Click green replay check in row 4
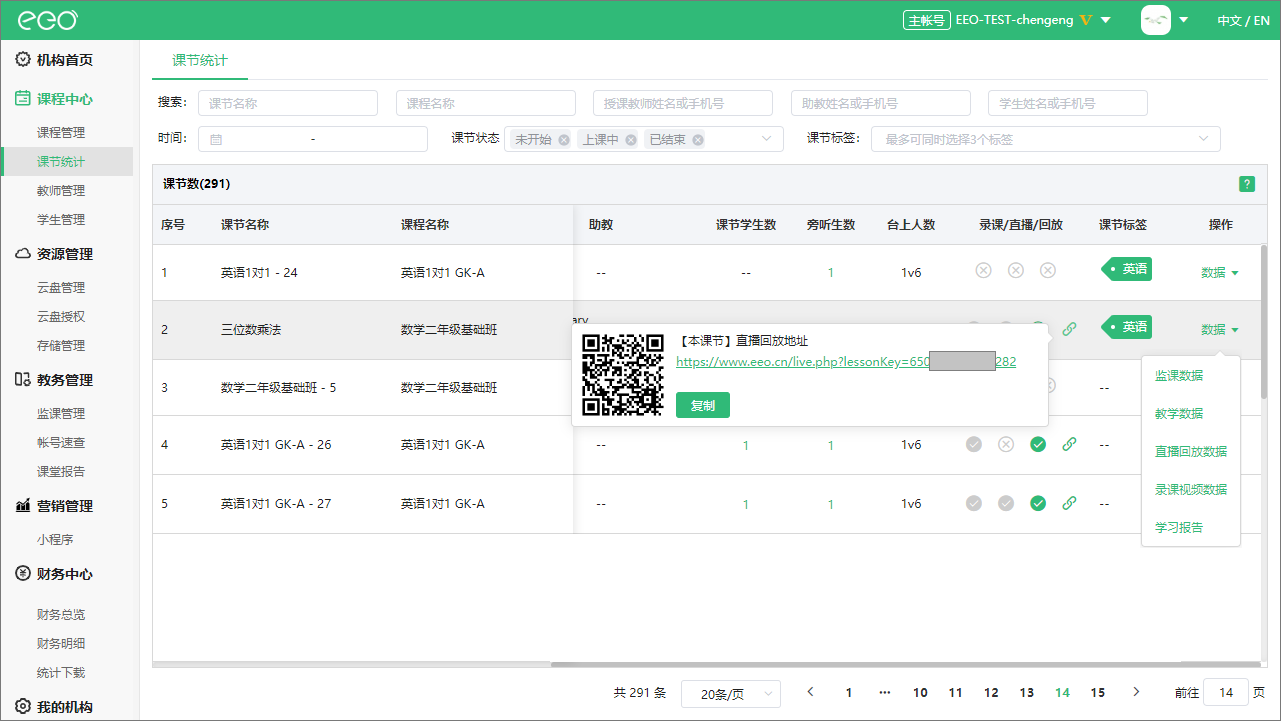Screen dimensions: 1281x721 (1038, 445)
